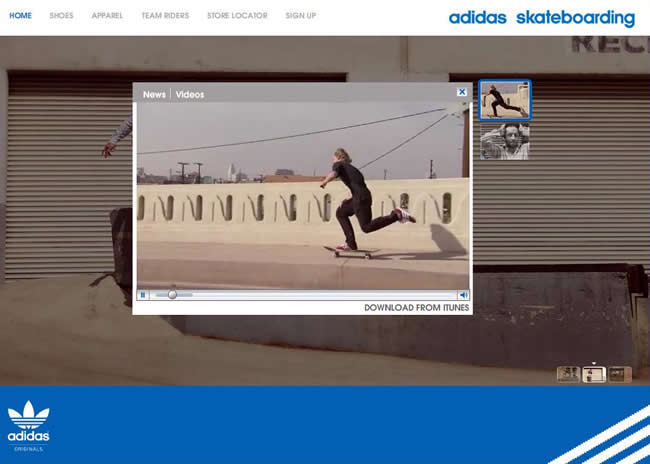Viewport: 650px width, 464px height.
Task: Close the video popup with the X
Action: 461,92
